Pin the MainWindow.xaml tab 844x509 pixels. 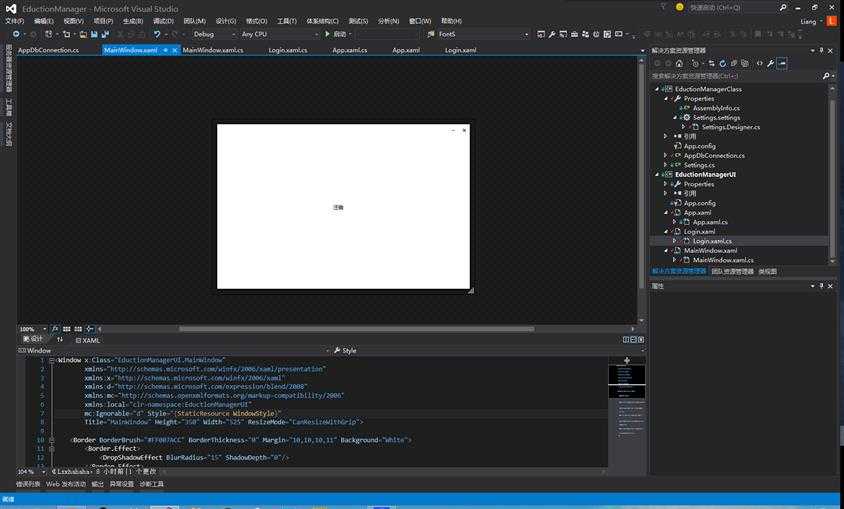click(x=165, y=50)
